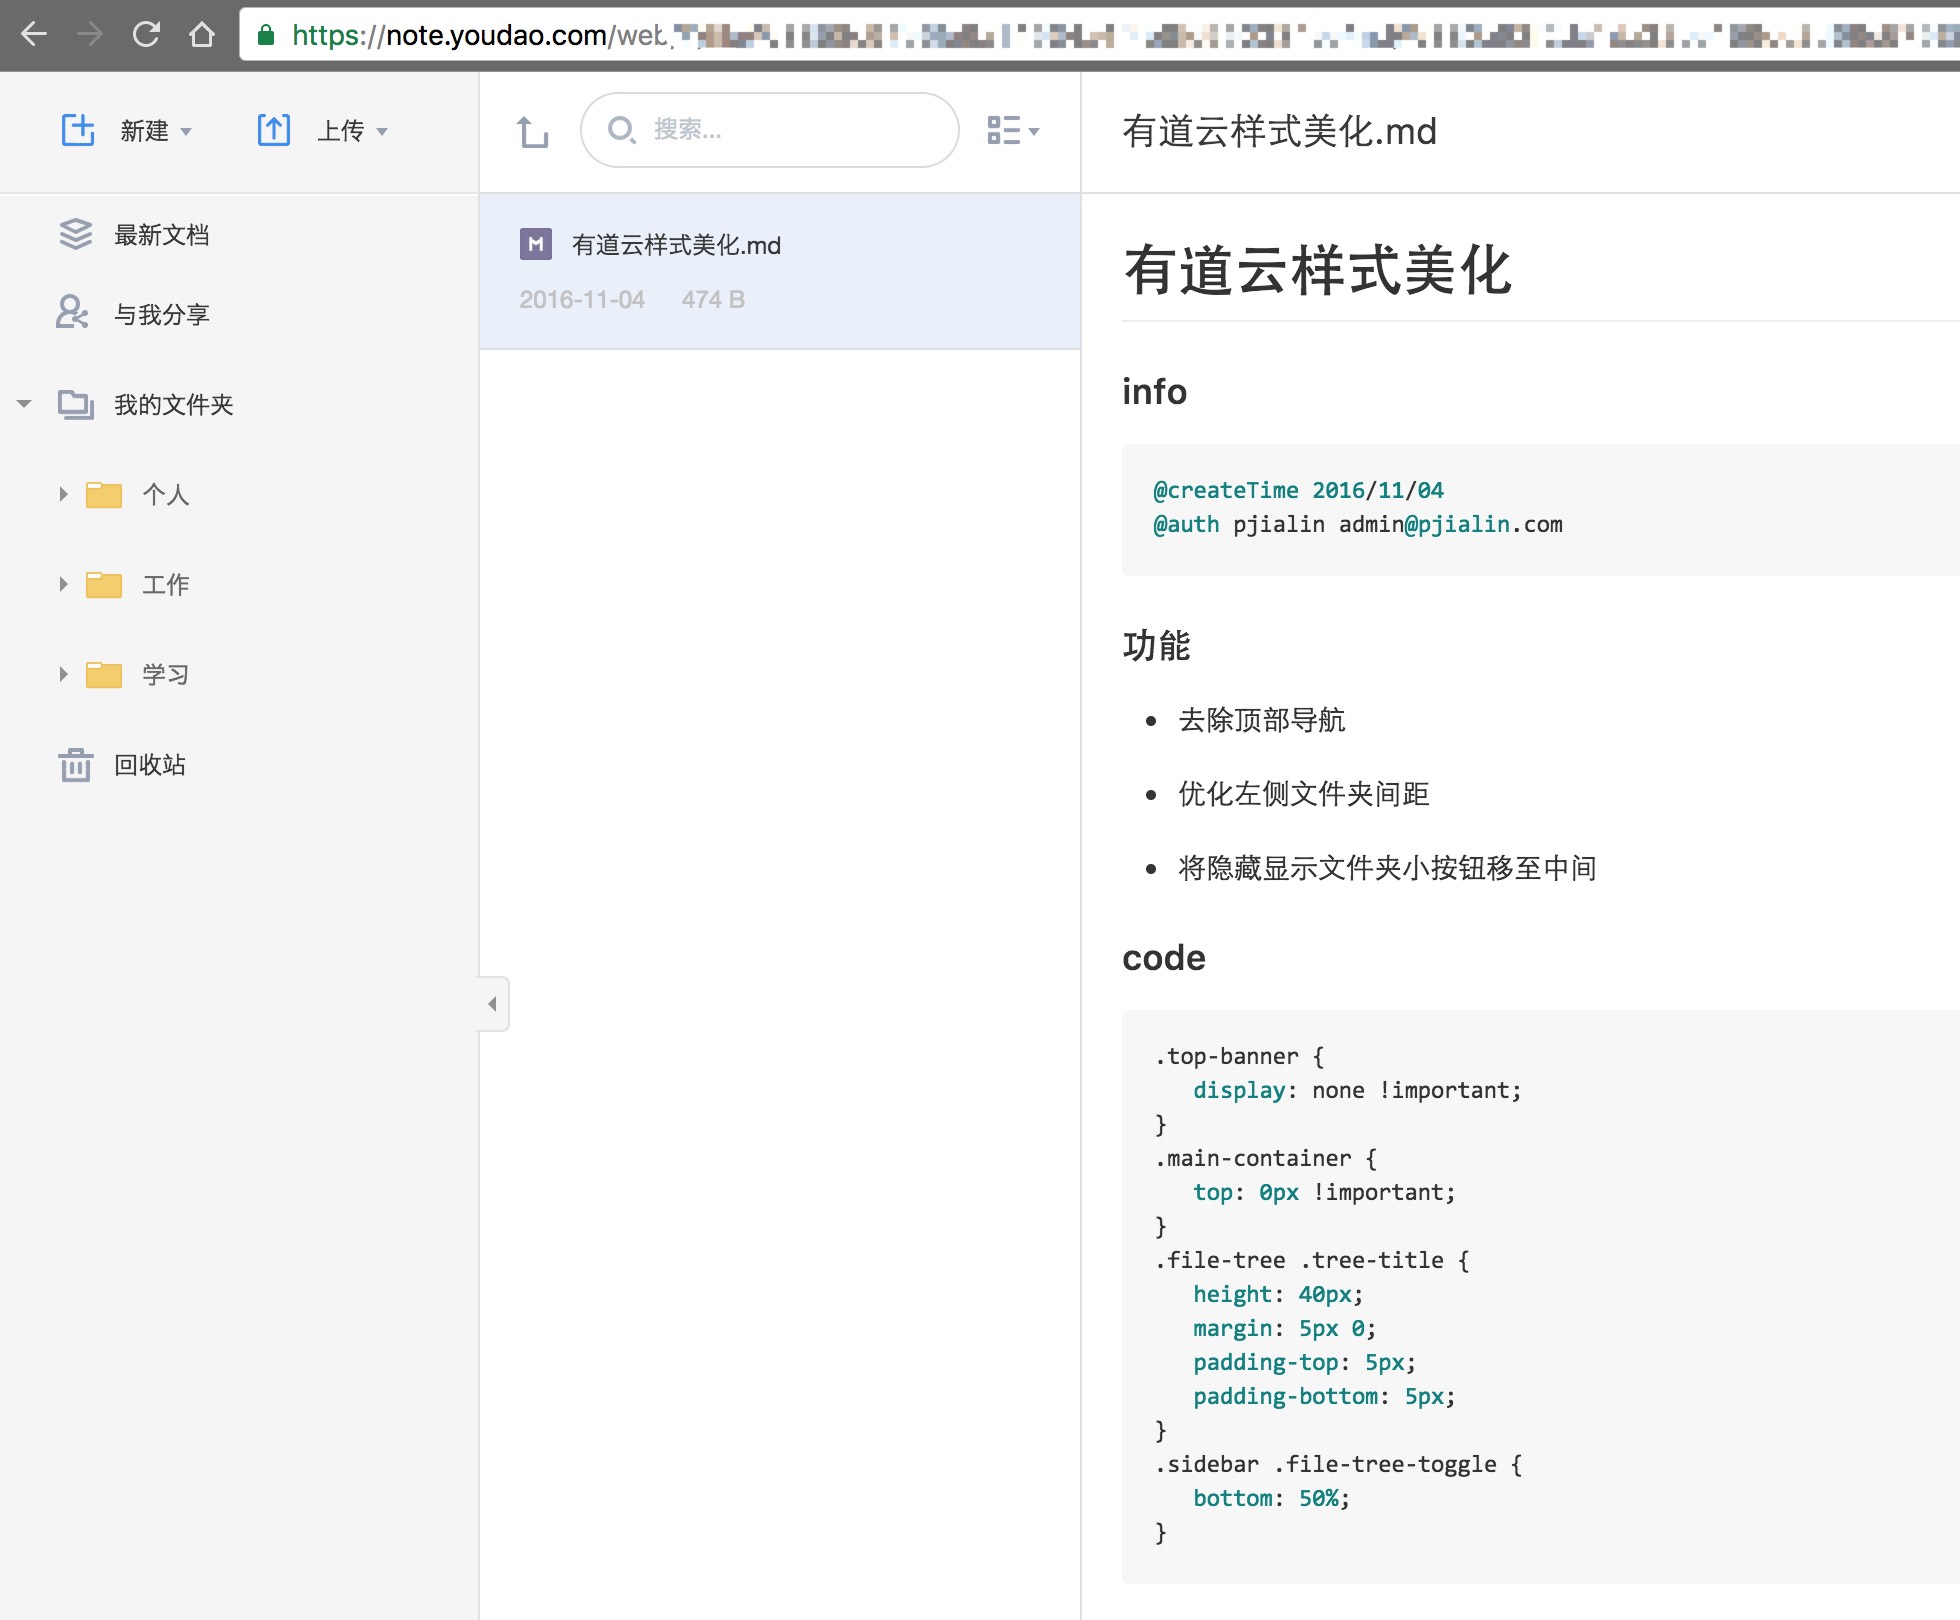Click the browser home button
Viewport: 1960px width, 1620px height.
click(x=202, y=35)
